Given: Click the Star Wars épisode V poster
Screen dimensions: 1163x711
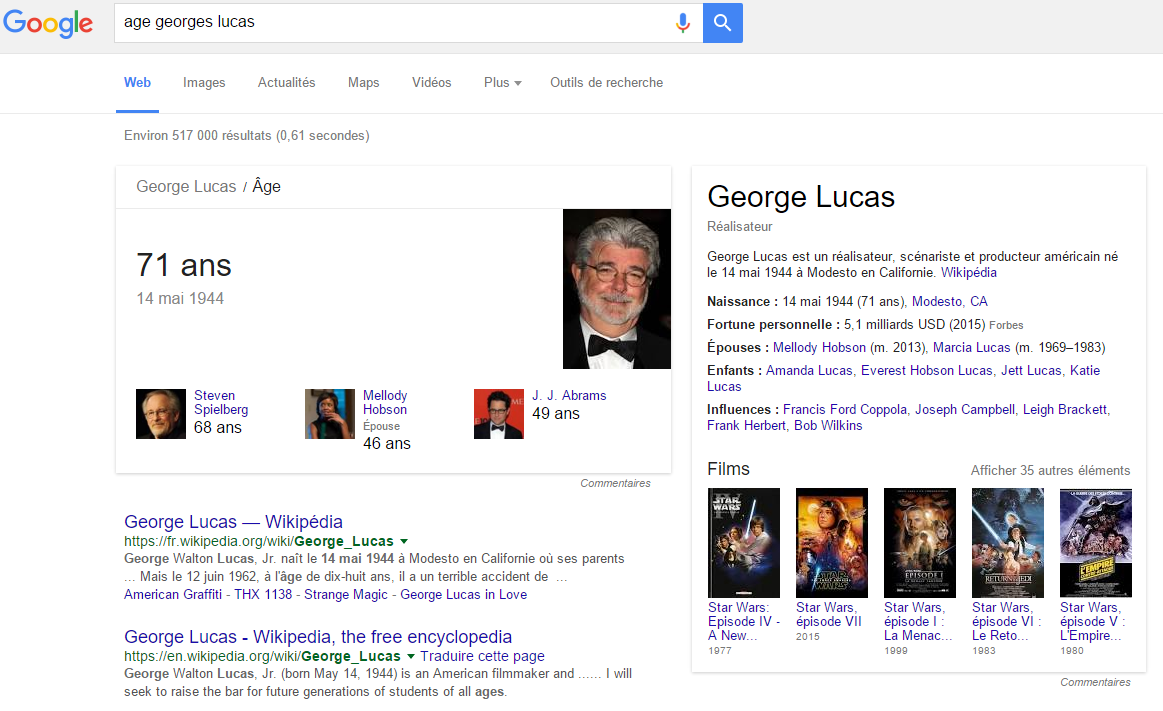Looking at the screenshot, I should 1096,543.
